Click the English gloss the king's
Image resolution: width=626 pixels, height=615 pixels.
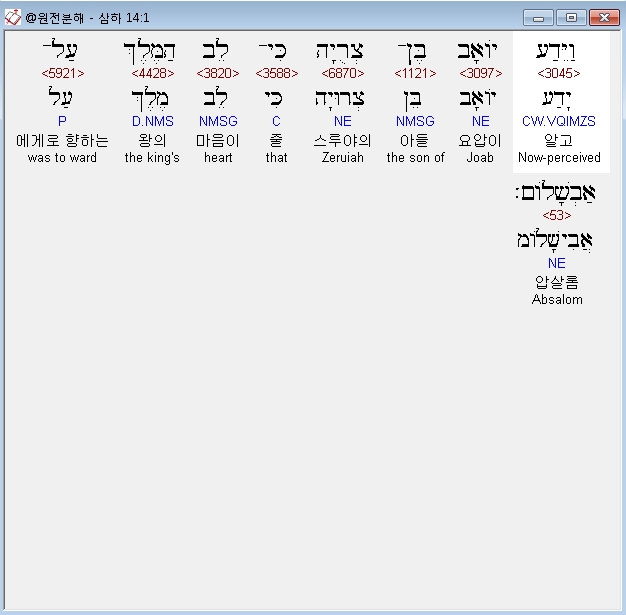coord(152,158)
